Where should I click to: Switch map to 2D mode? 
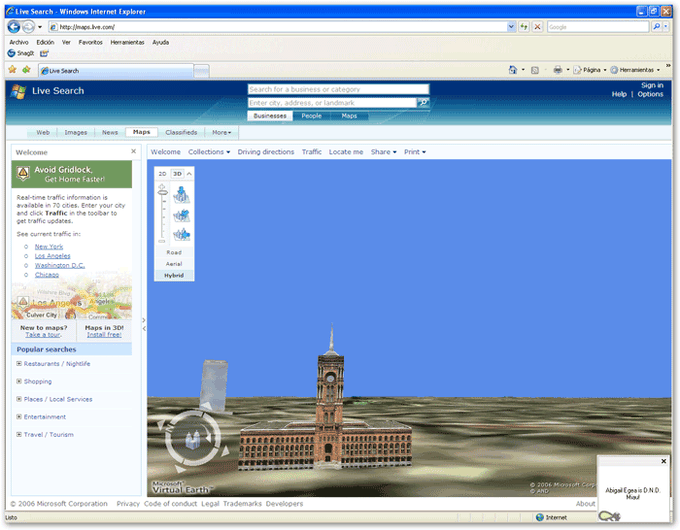(162, 173)
